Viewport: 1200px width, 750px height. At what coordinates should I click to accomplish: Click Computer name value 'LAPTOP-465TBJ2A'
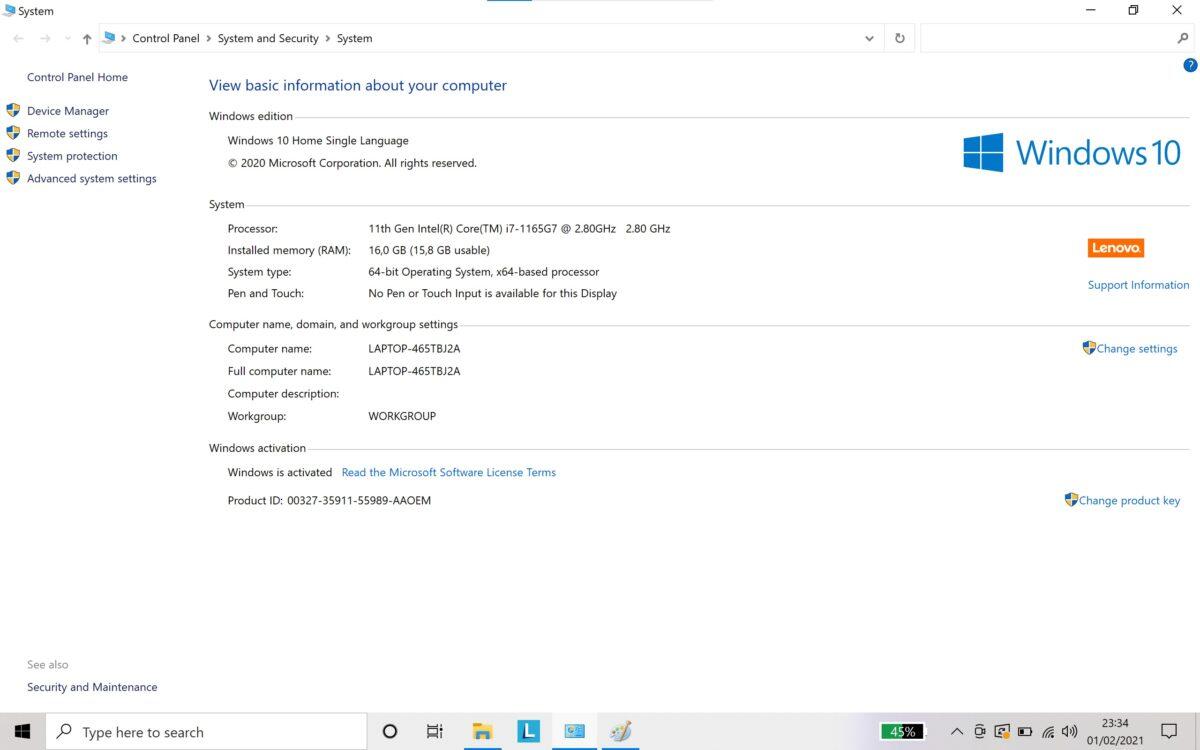click(x=414, y=349)
